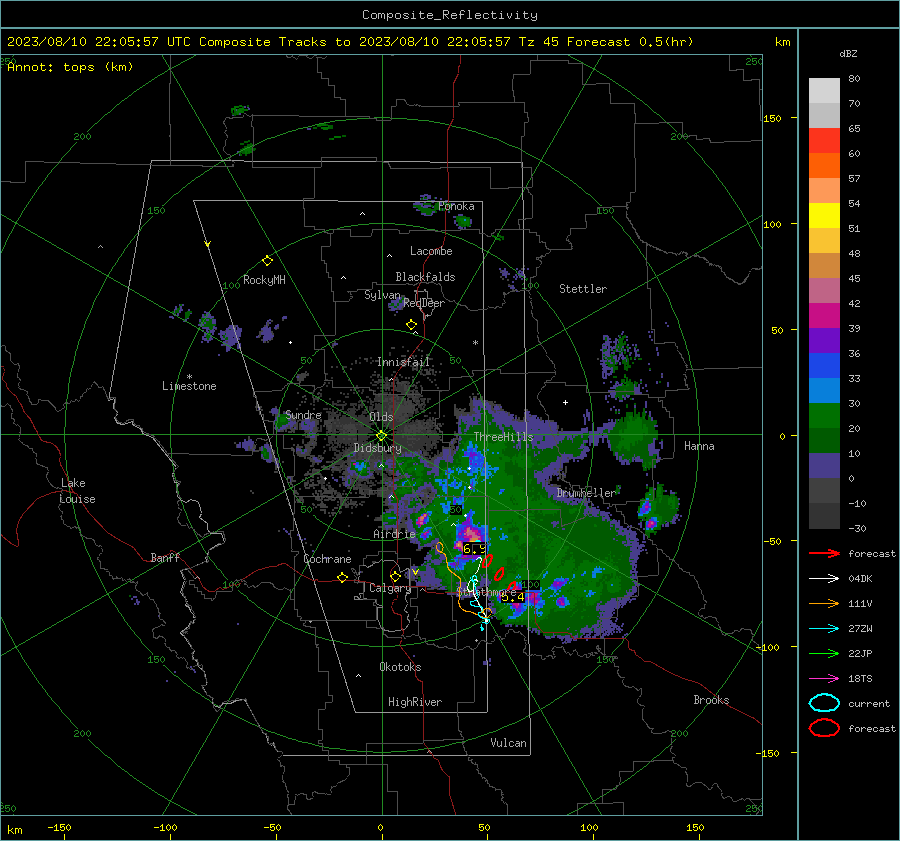Click the Stettler city label
The height and width of the screenshot is (841, 900).
point(583,289)
